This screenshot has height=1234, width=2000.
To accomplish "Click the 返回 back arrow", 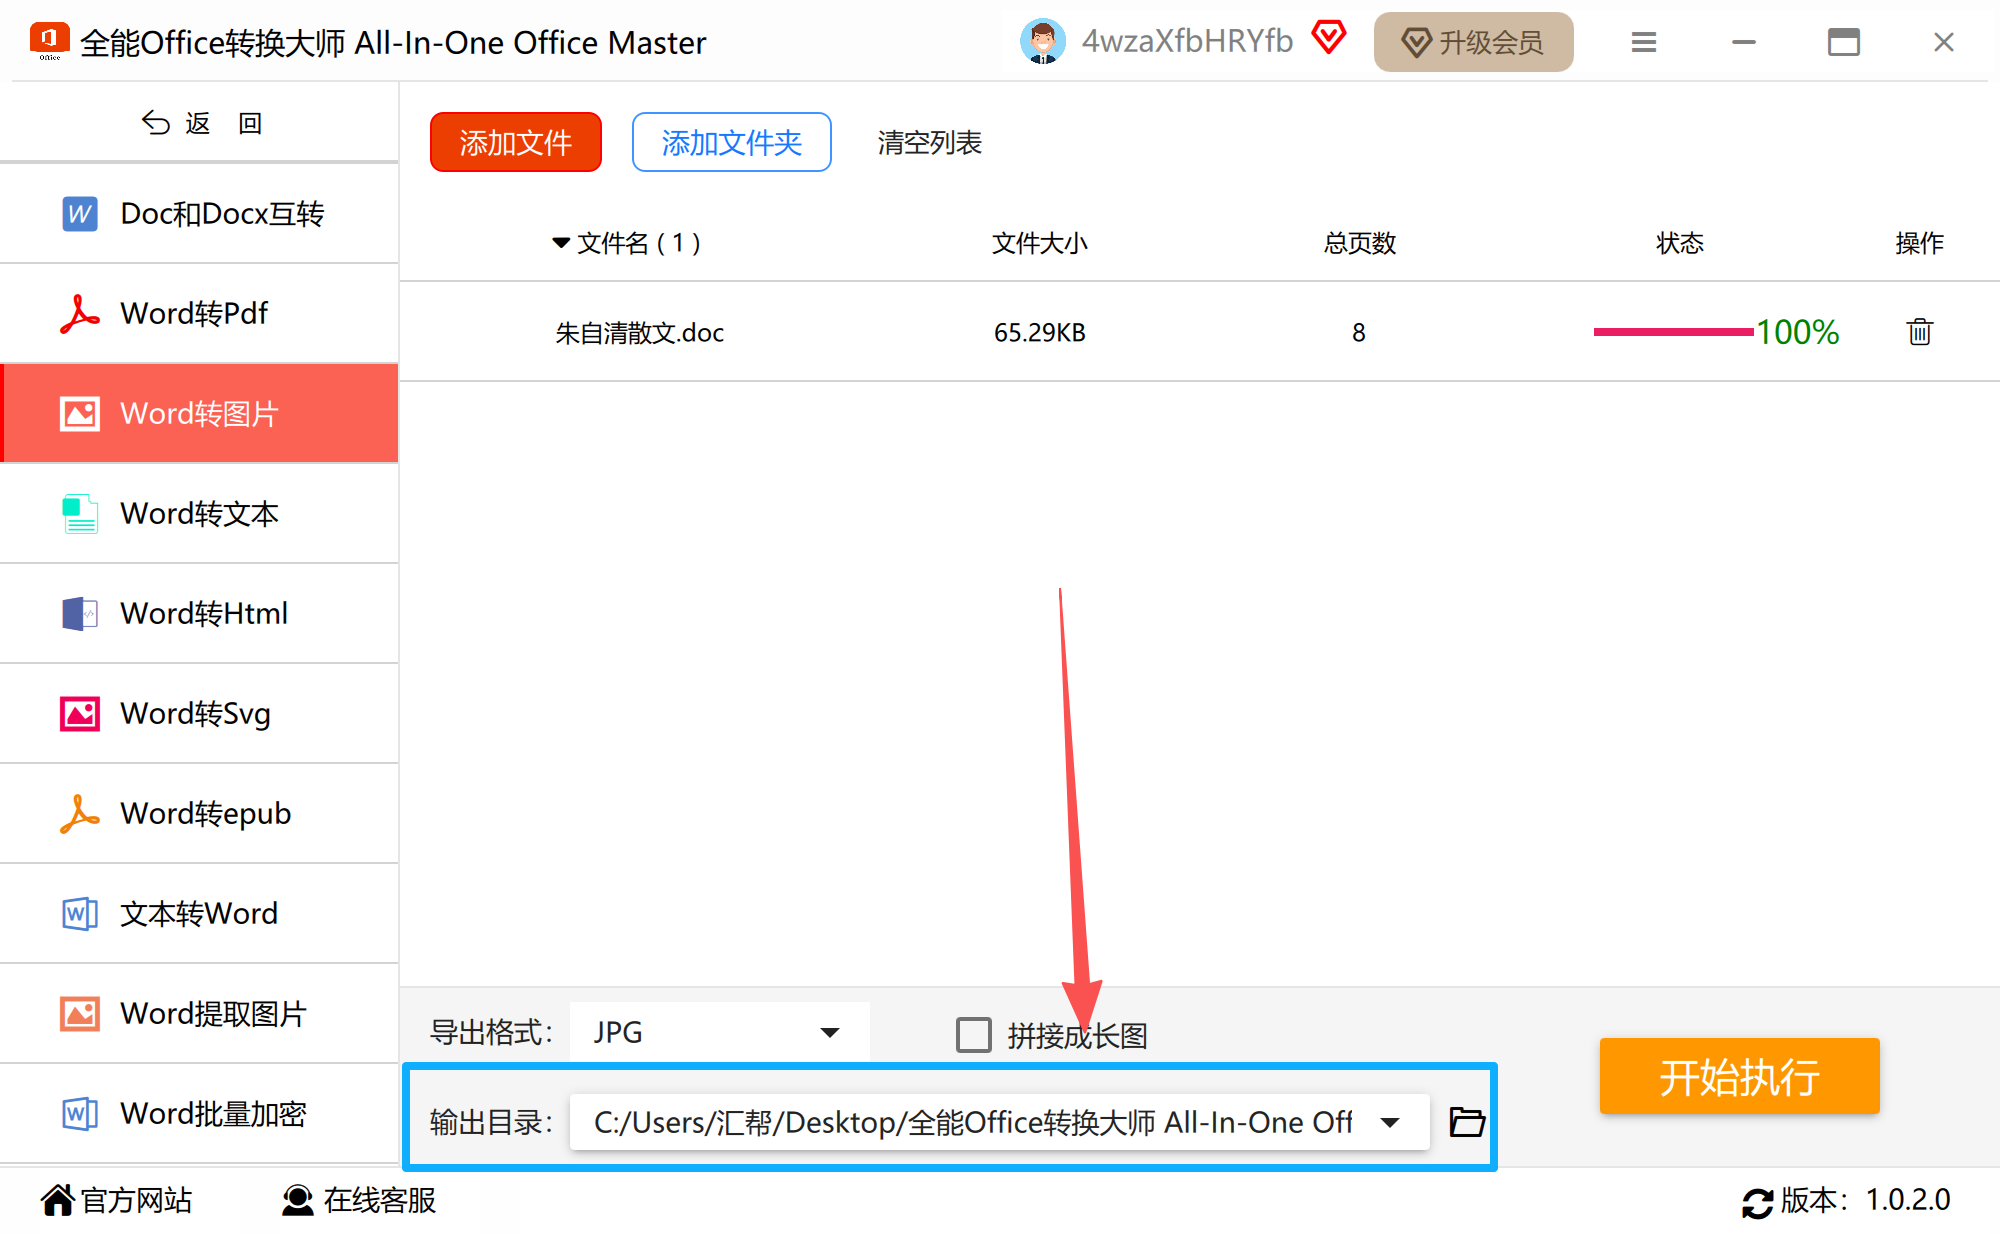I will 156,123.
